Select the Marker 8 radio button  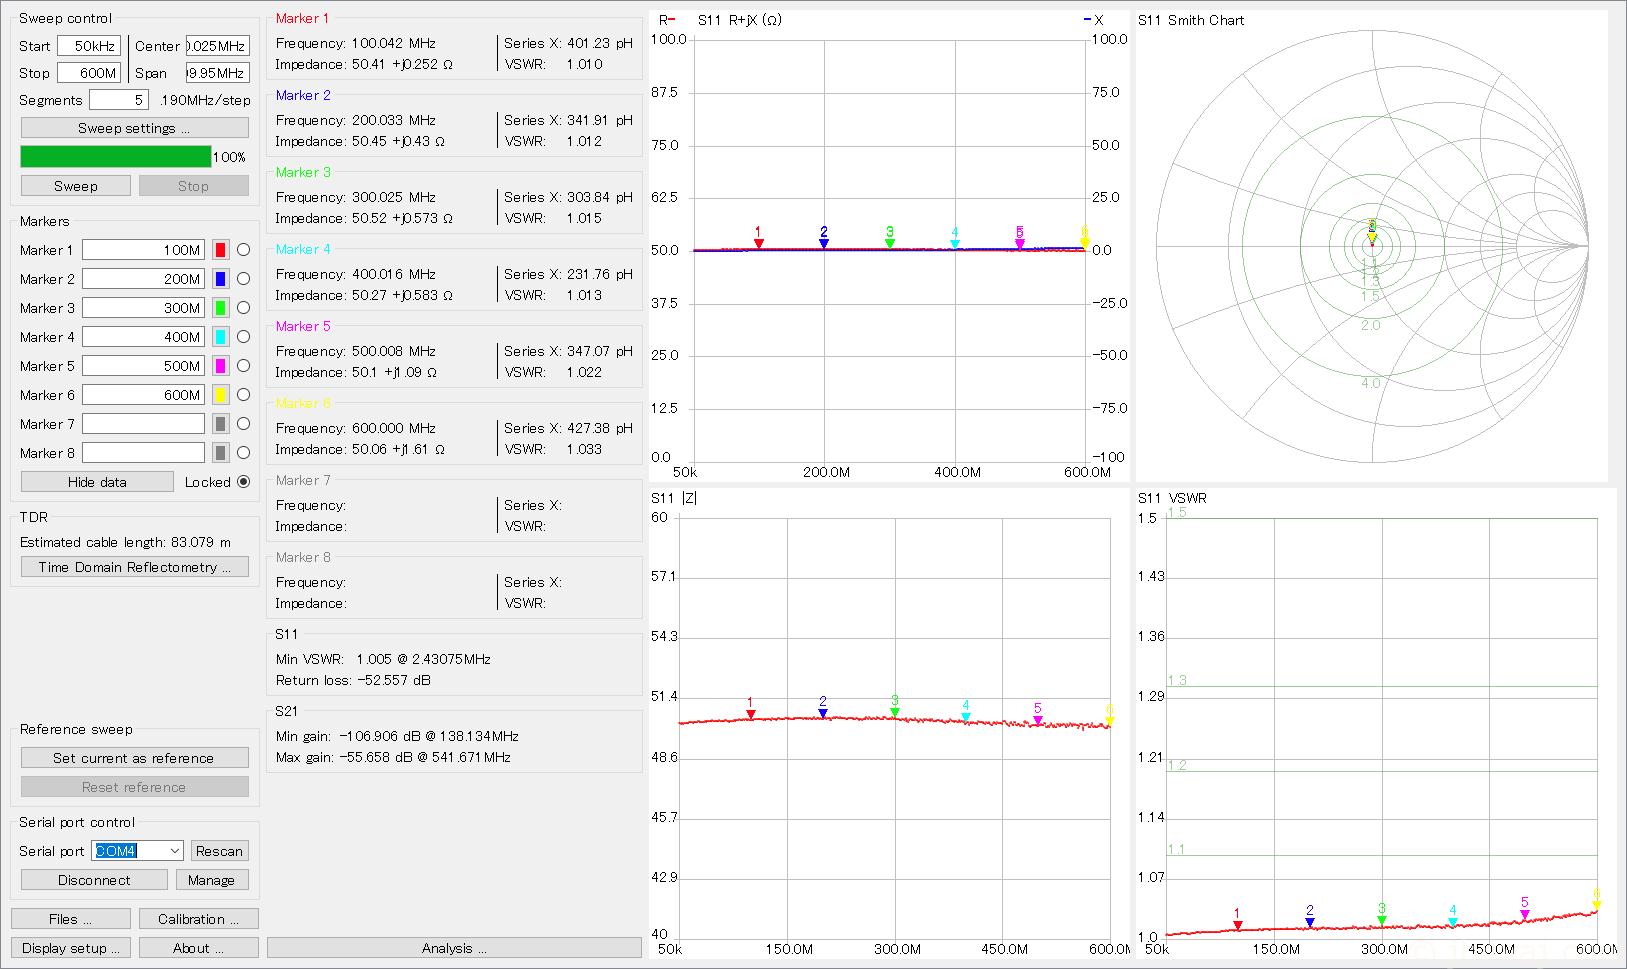point(243,453)
